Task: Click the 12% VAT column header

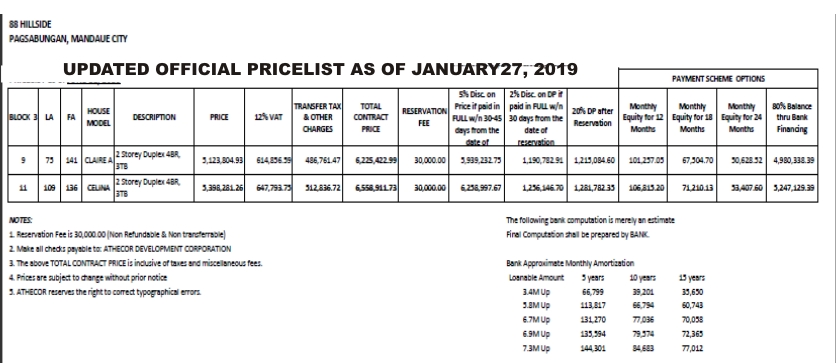Action: [269, 117]
